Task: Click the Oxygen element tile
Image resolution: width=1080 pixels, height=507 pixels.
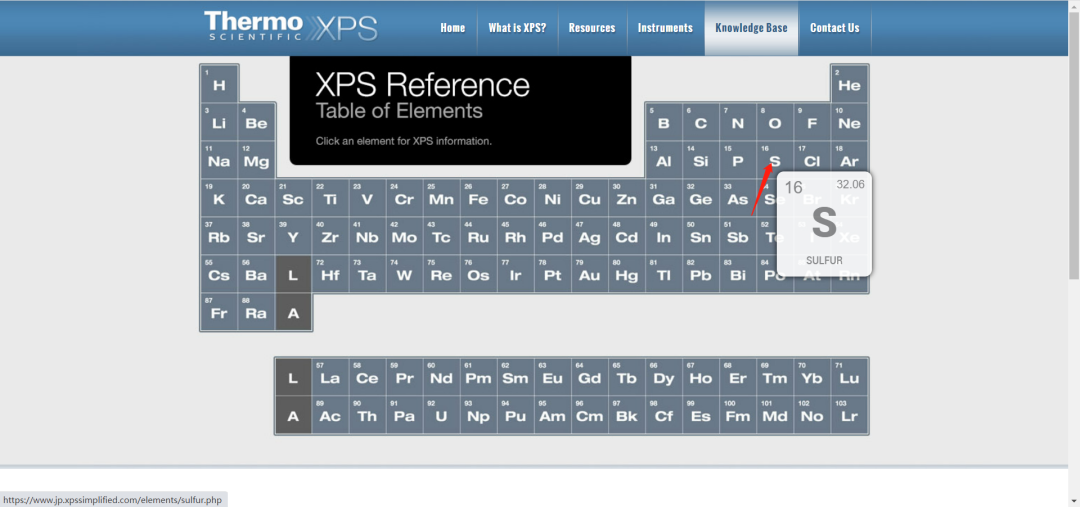Action: [774, 122]
